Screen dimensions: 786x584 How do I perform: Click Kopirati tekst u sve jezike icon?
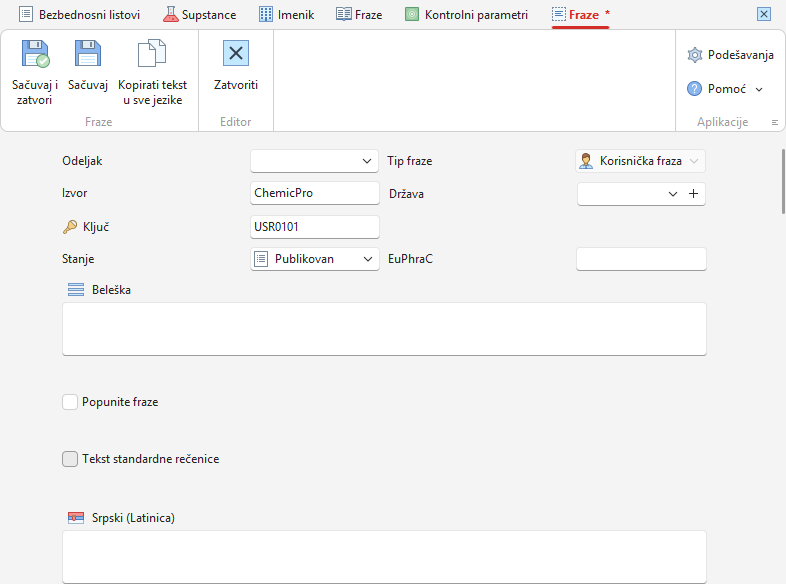tap(152, 53)
